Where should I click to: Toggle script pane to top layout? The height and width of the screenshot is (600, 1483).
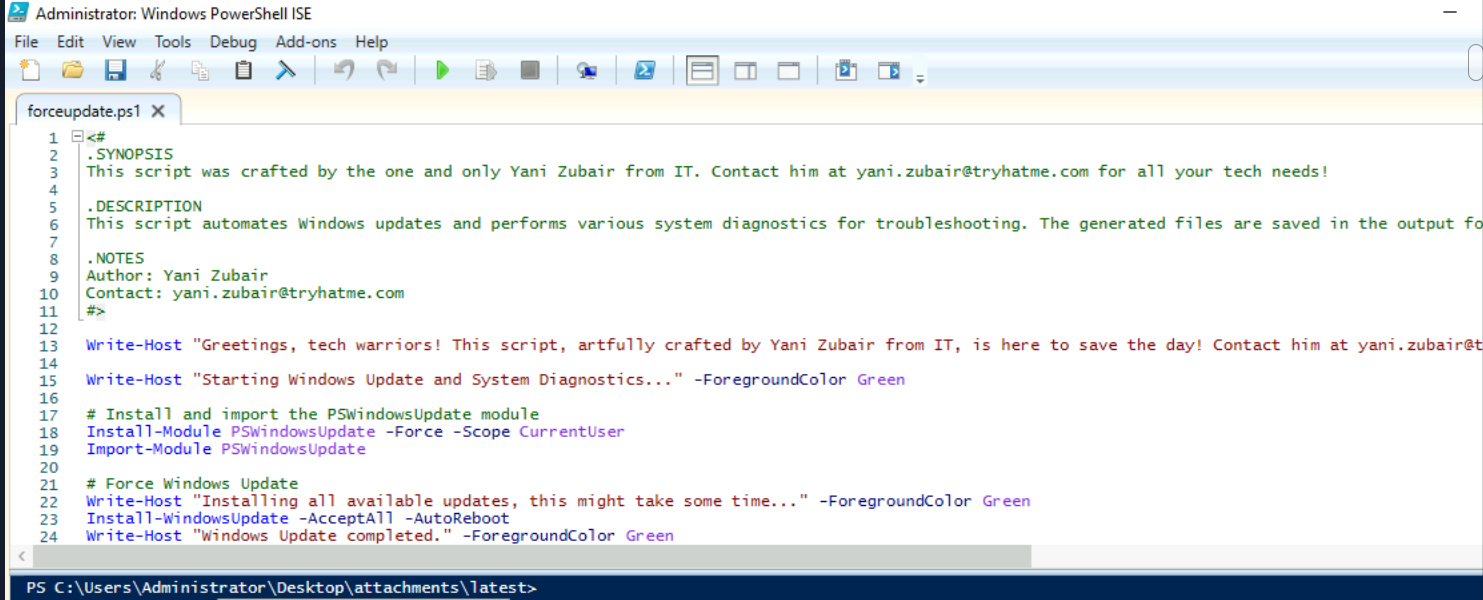[x=702, y=70]
